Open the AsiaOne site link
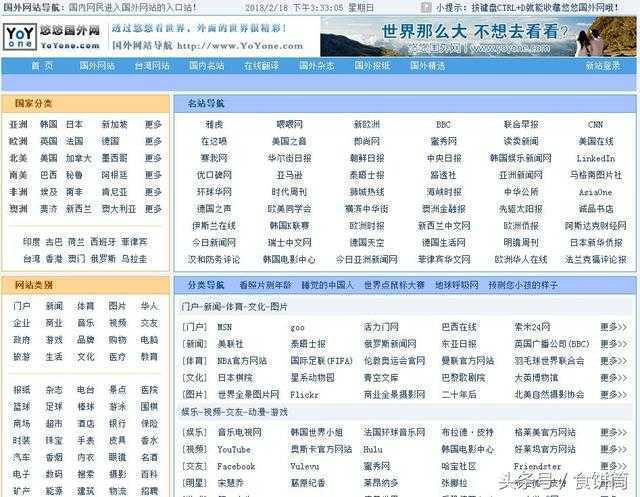Viewport: 640px width, 497px height. click(x=596, y=192)
